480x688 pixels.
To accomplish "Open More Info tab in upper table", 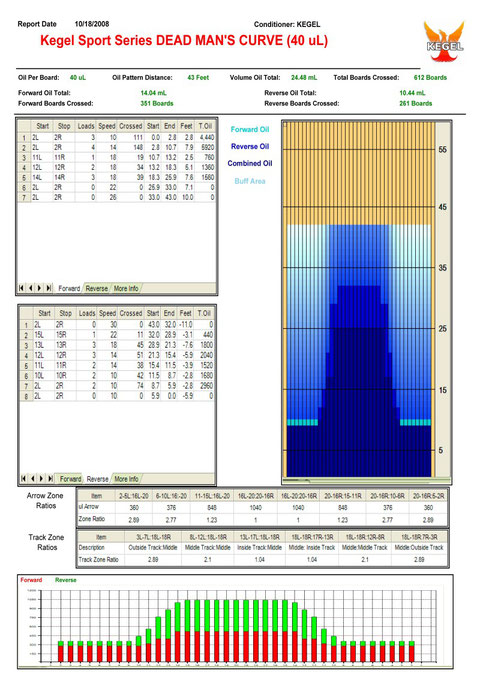I will [126, 288].
